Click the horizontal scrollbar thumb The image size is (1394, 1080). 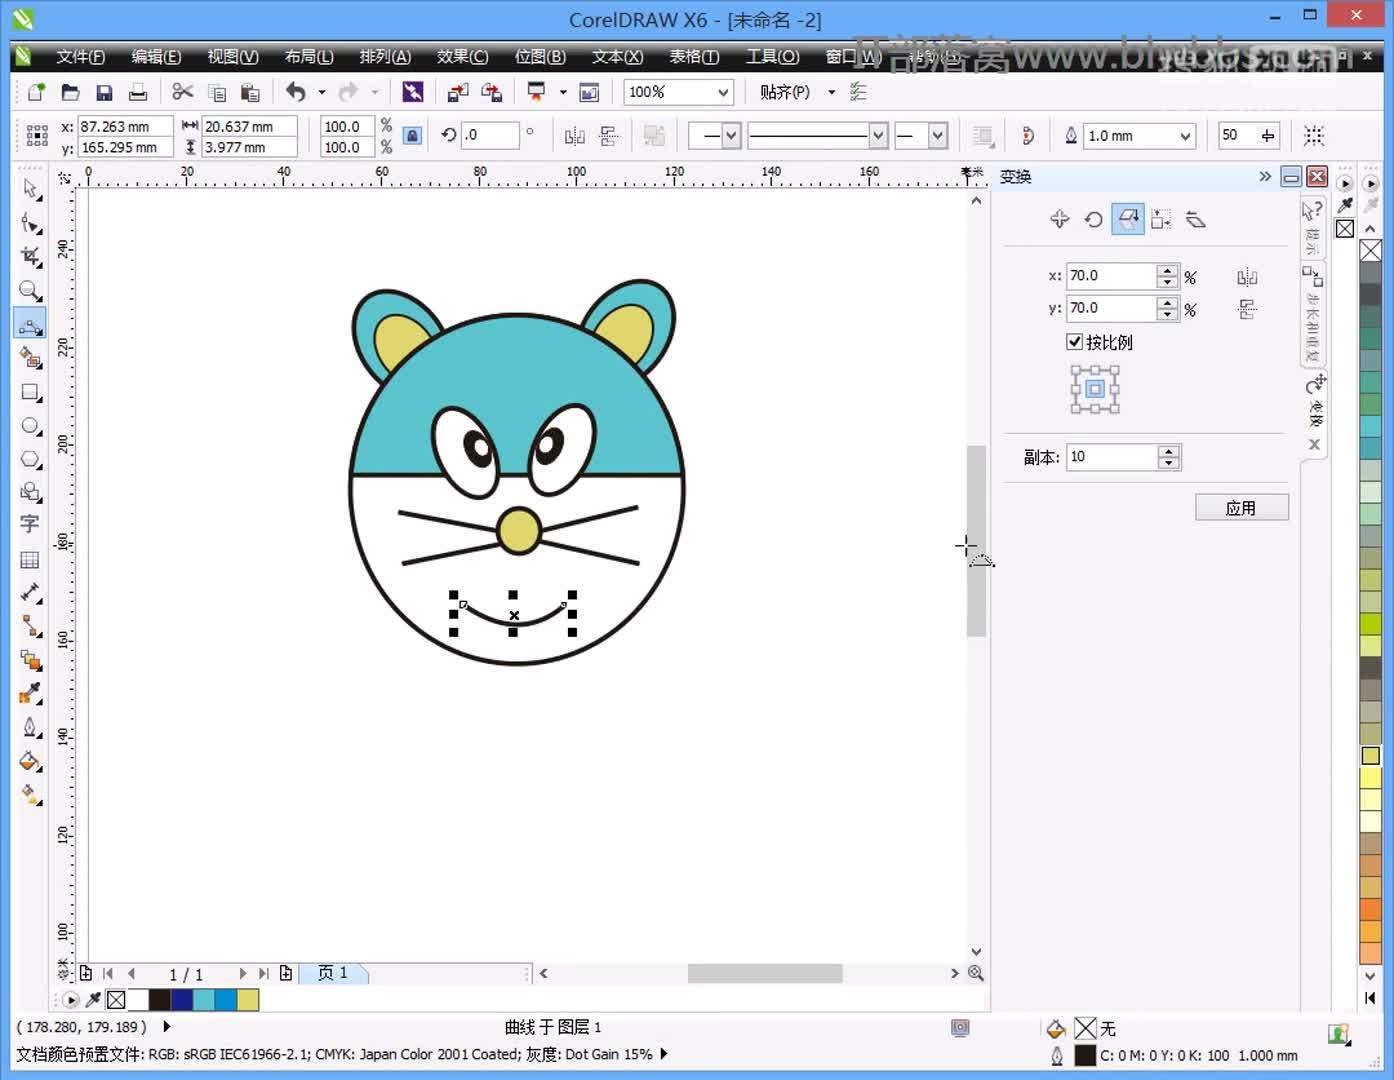coord(765,973)
